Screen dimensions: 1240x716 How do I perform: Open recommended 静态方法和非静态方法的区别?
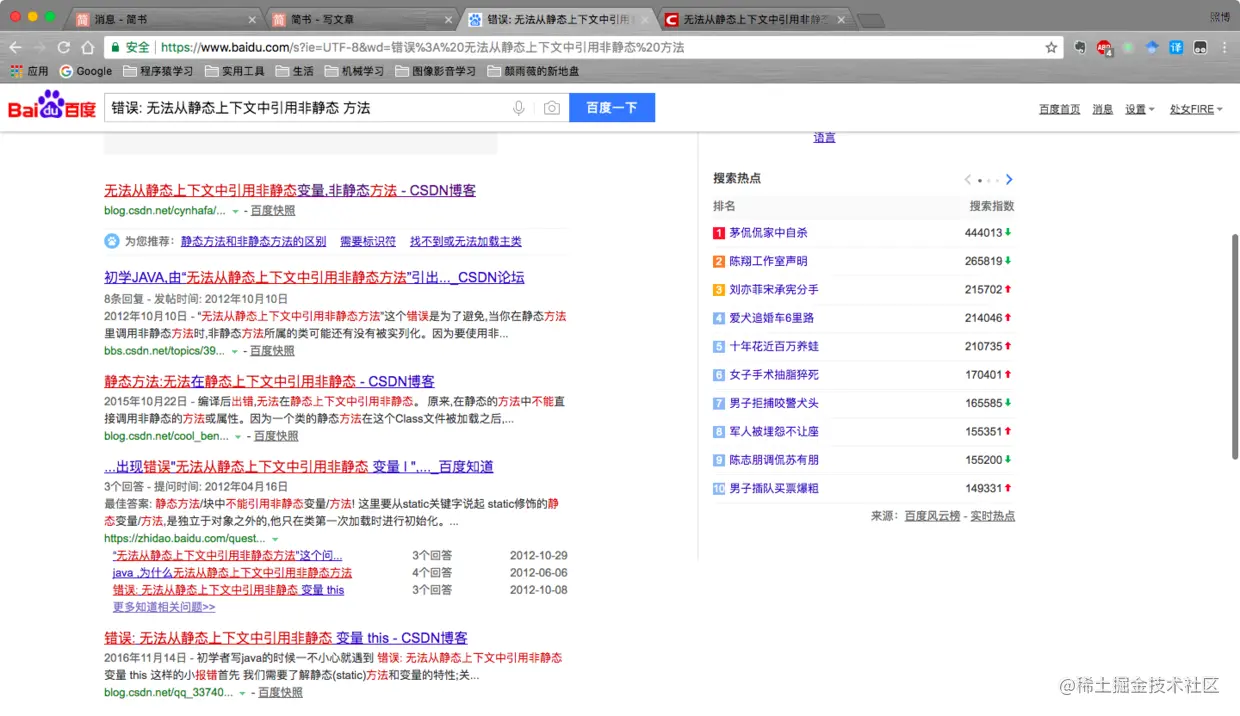click(x=253, y=241)
